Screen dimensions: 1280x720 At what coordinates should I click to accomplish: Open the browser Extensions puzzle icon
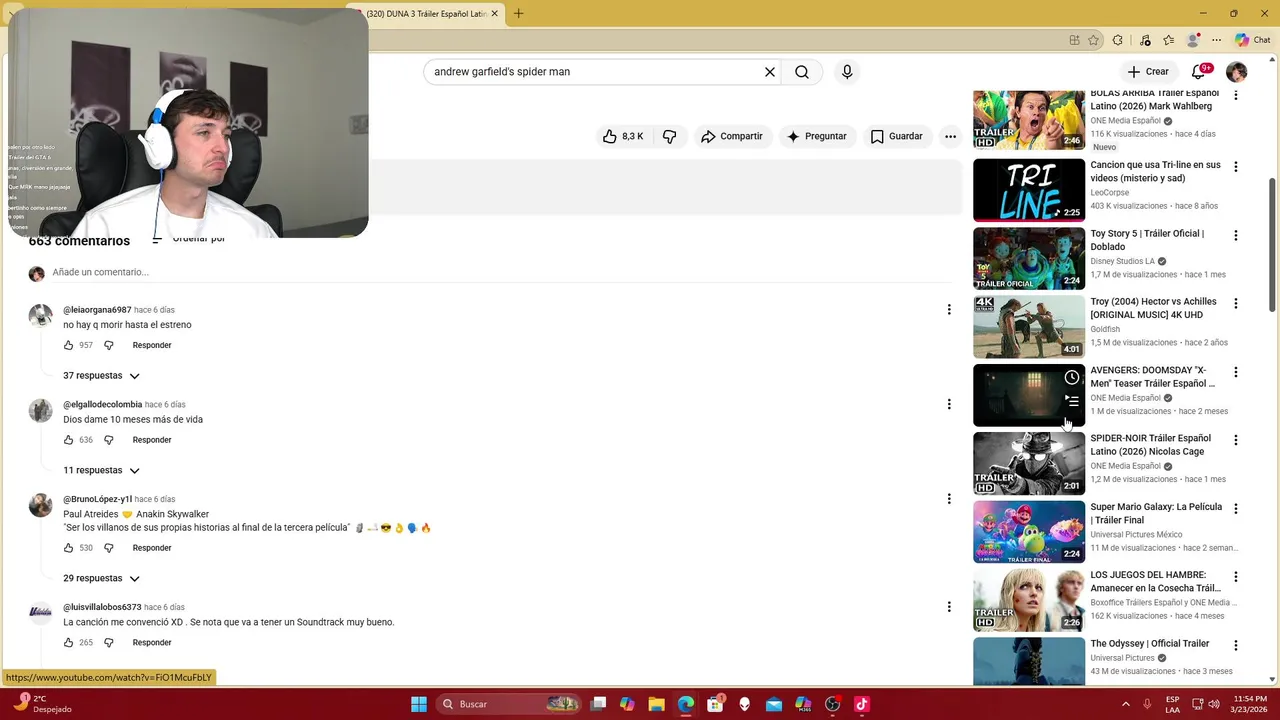[x=1118, y=40]
